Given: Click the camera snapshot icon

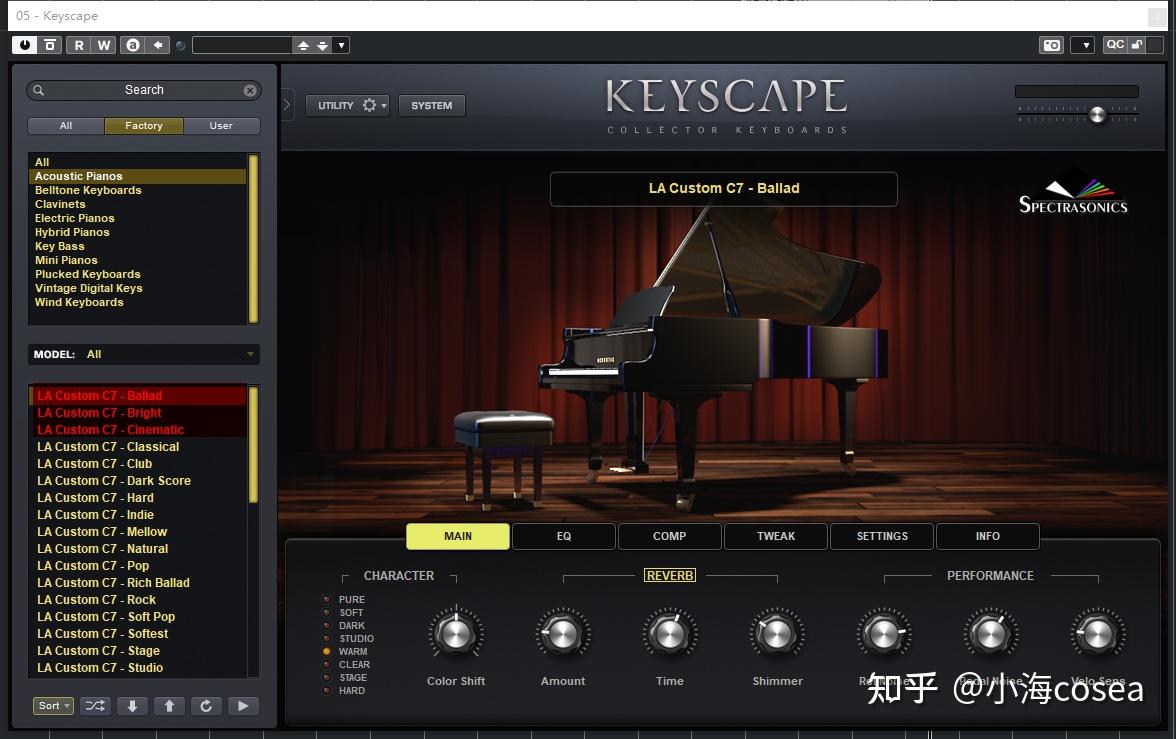Looking at the screenshot, I should click(1052, 45).
